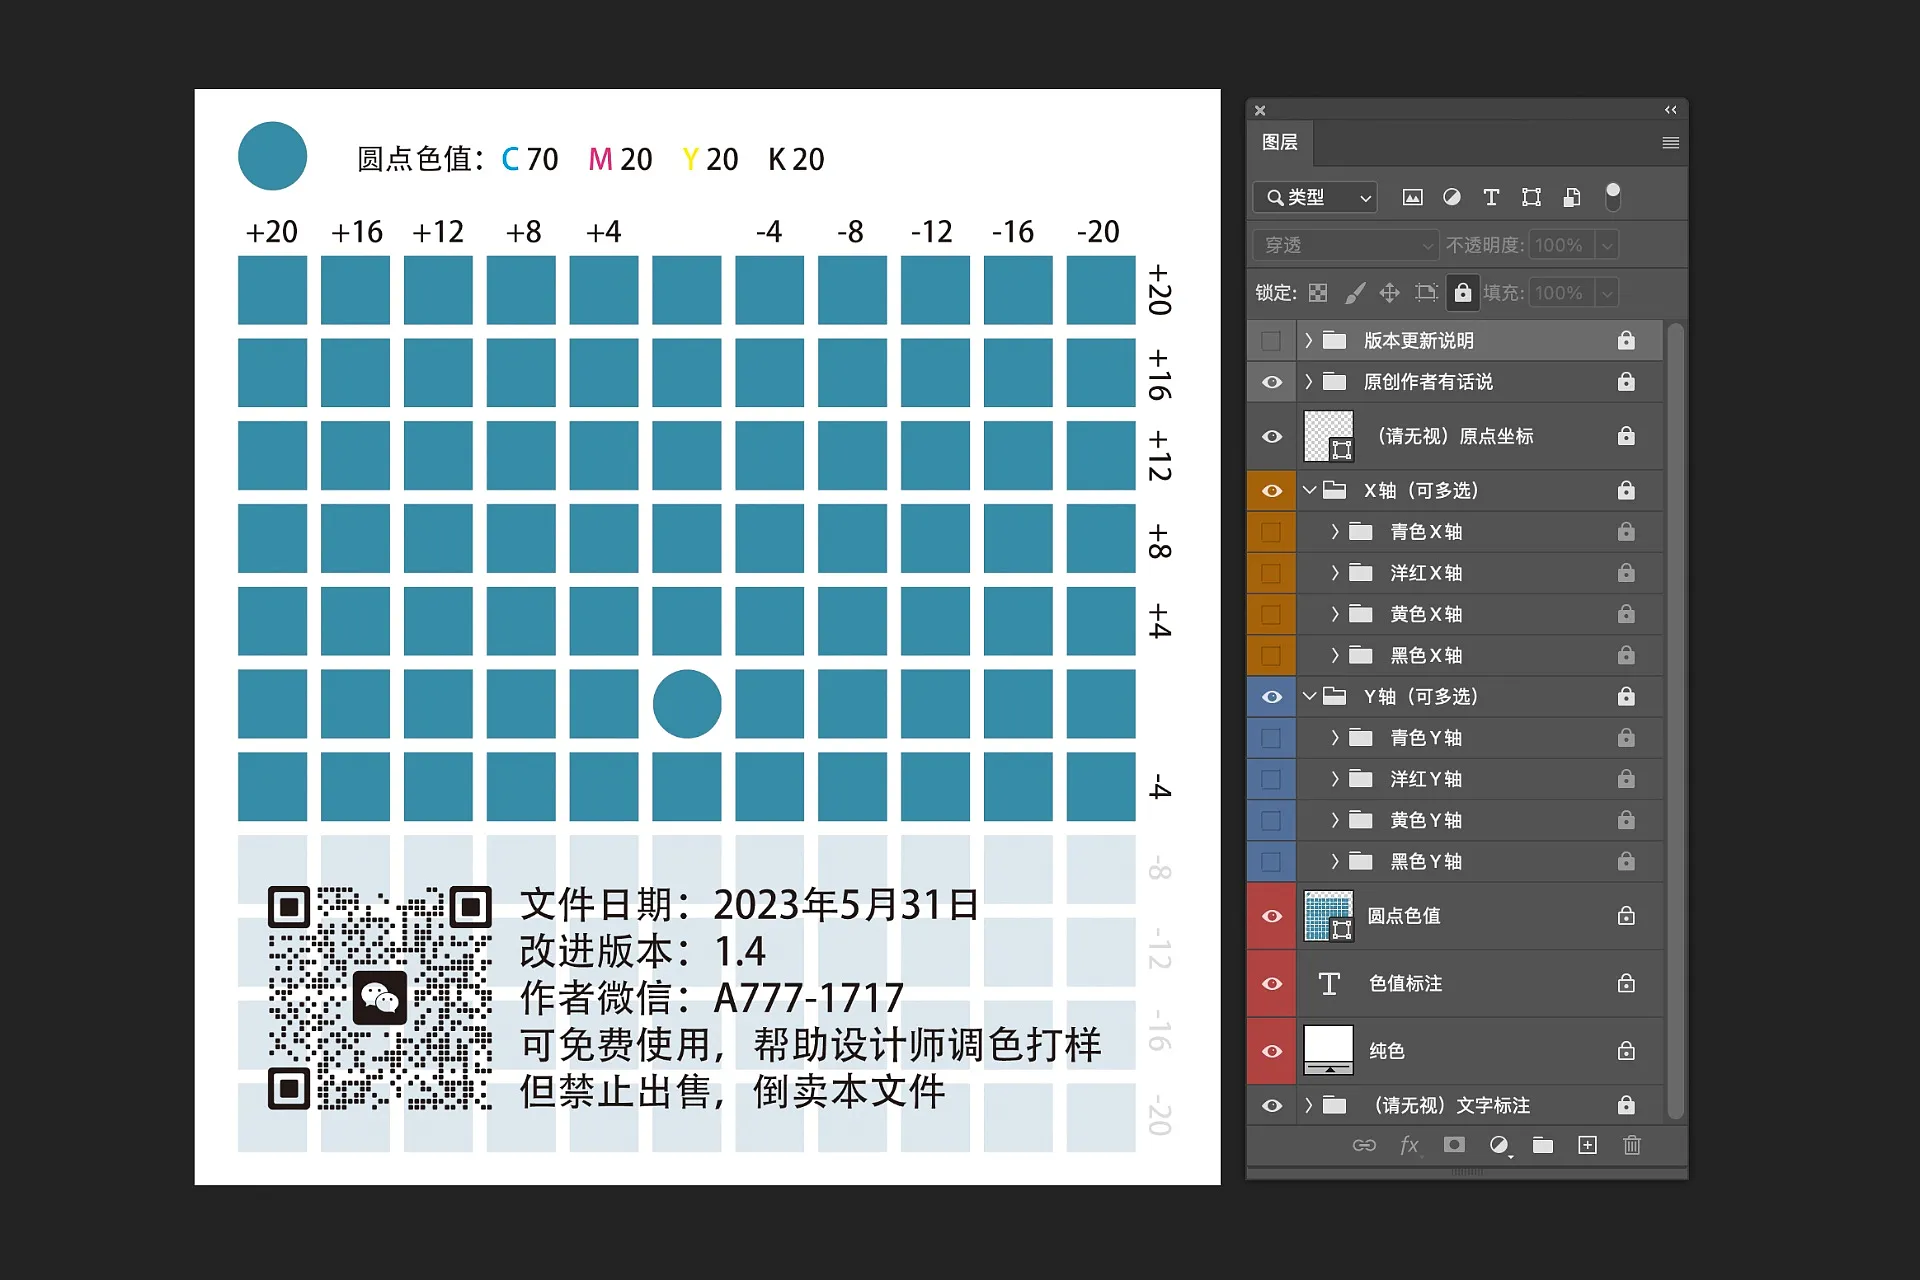Click the Layers panel vertical scrollbar

coord(1676,720)
